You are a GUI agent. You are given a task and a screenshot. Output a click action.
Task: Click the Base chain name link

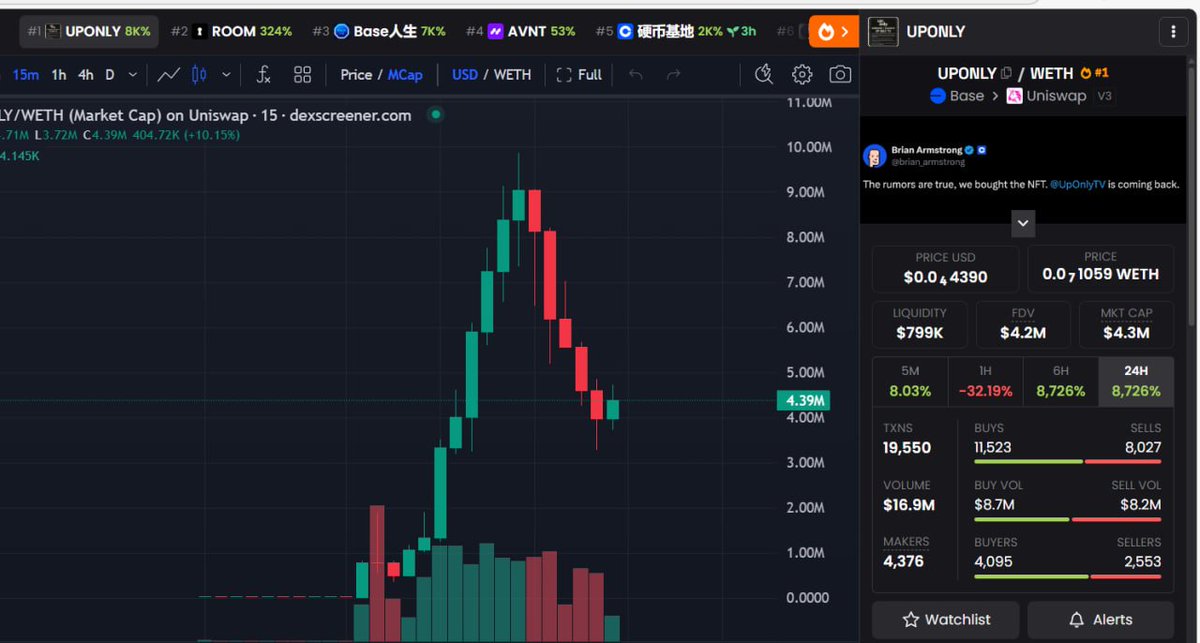pyautogui.click(x=967, y=96)
